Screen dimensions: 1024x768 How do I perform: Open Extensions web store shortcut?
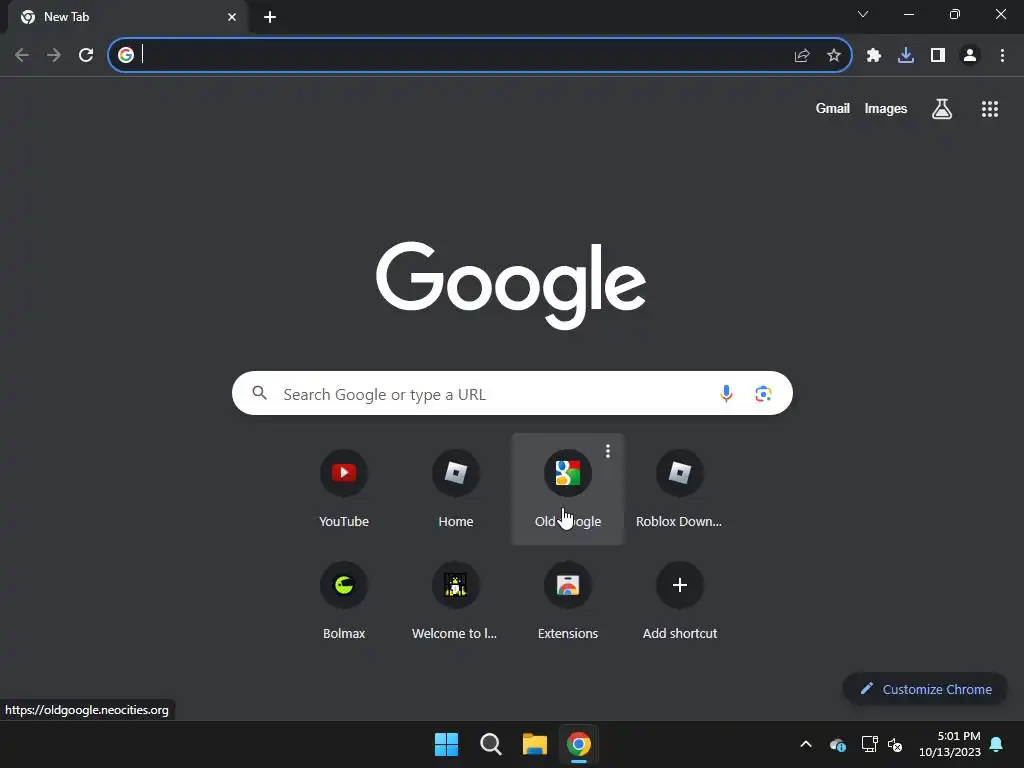(568, 600)
